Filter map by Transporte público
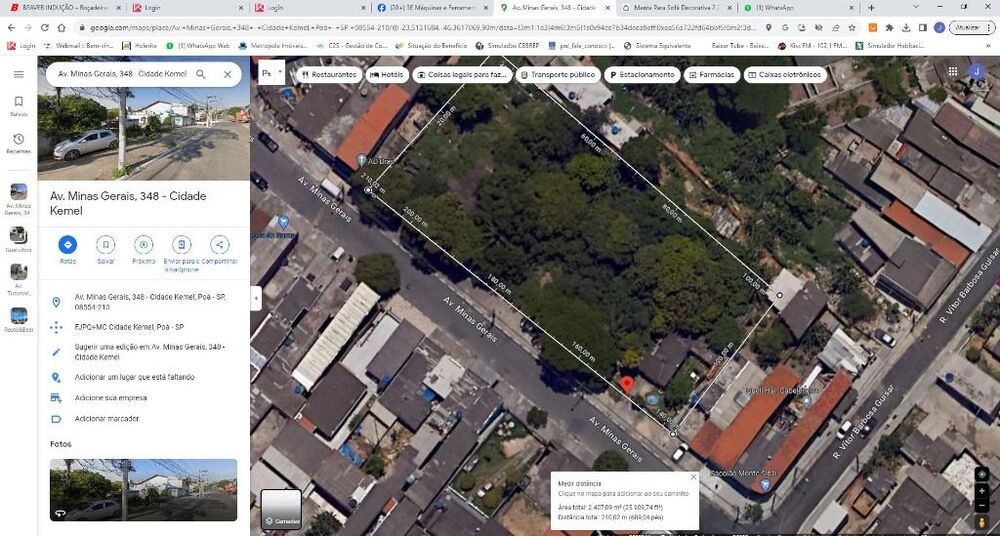This screenshot has height=536, width=1000. [557, 75]
